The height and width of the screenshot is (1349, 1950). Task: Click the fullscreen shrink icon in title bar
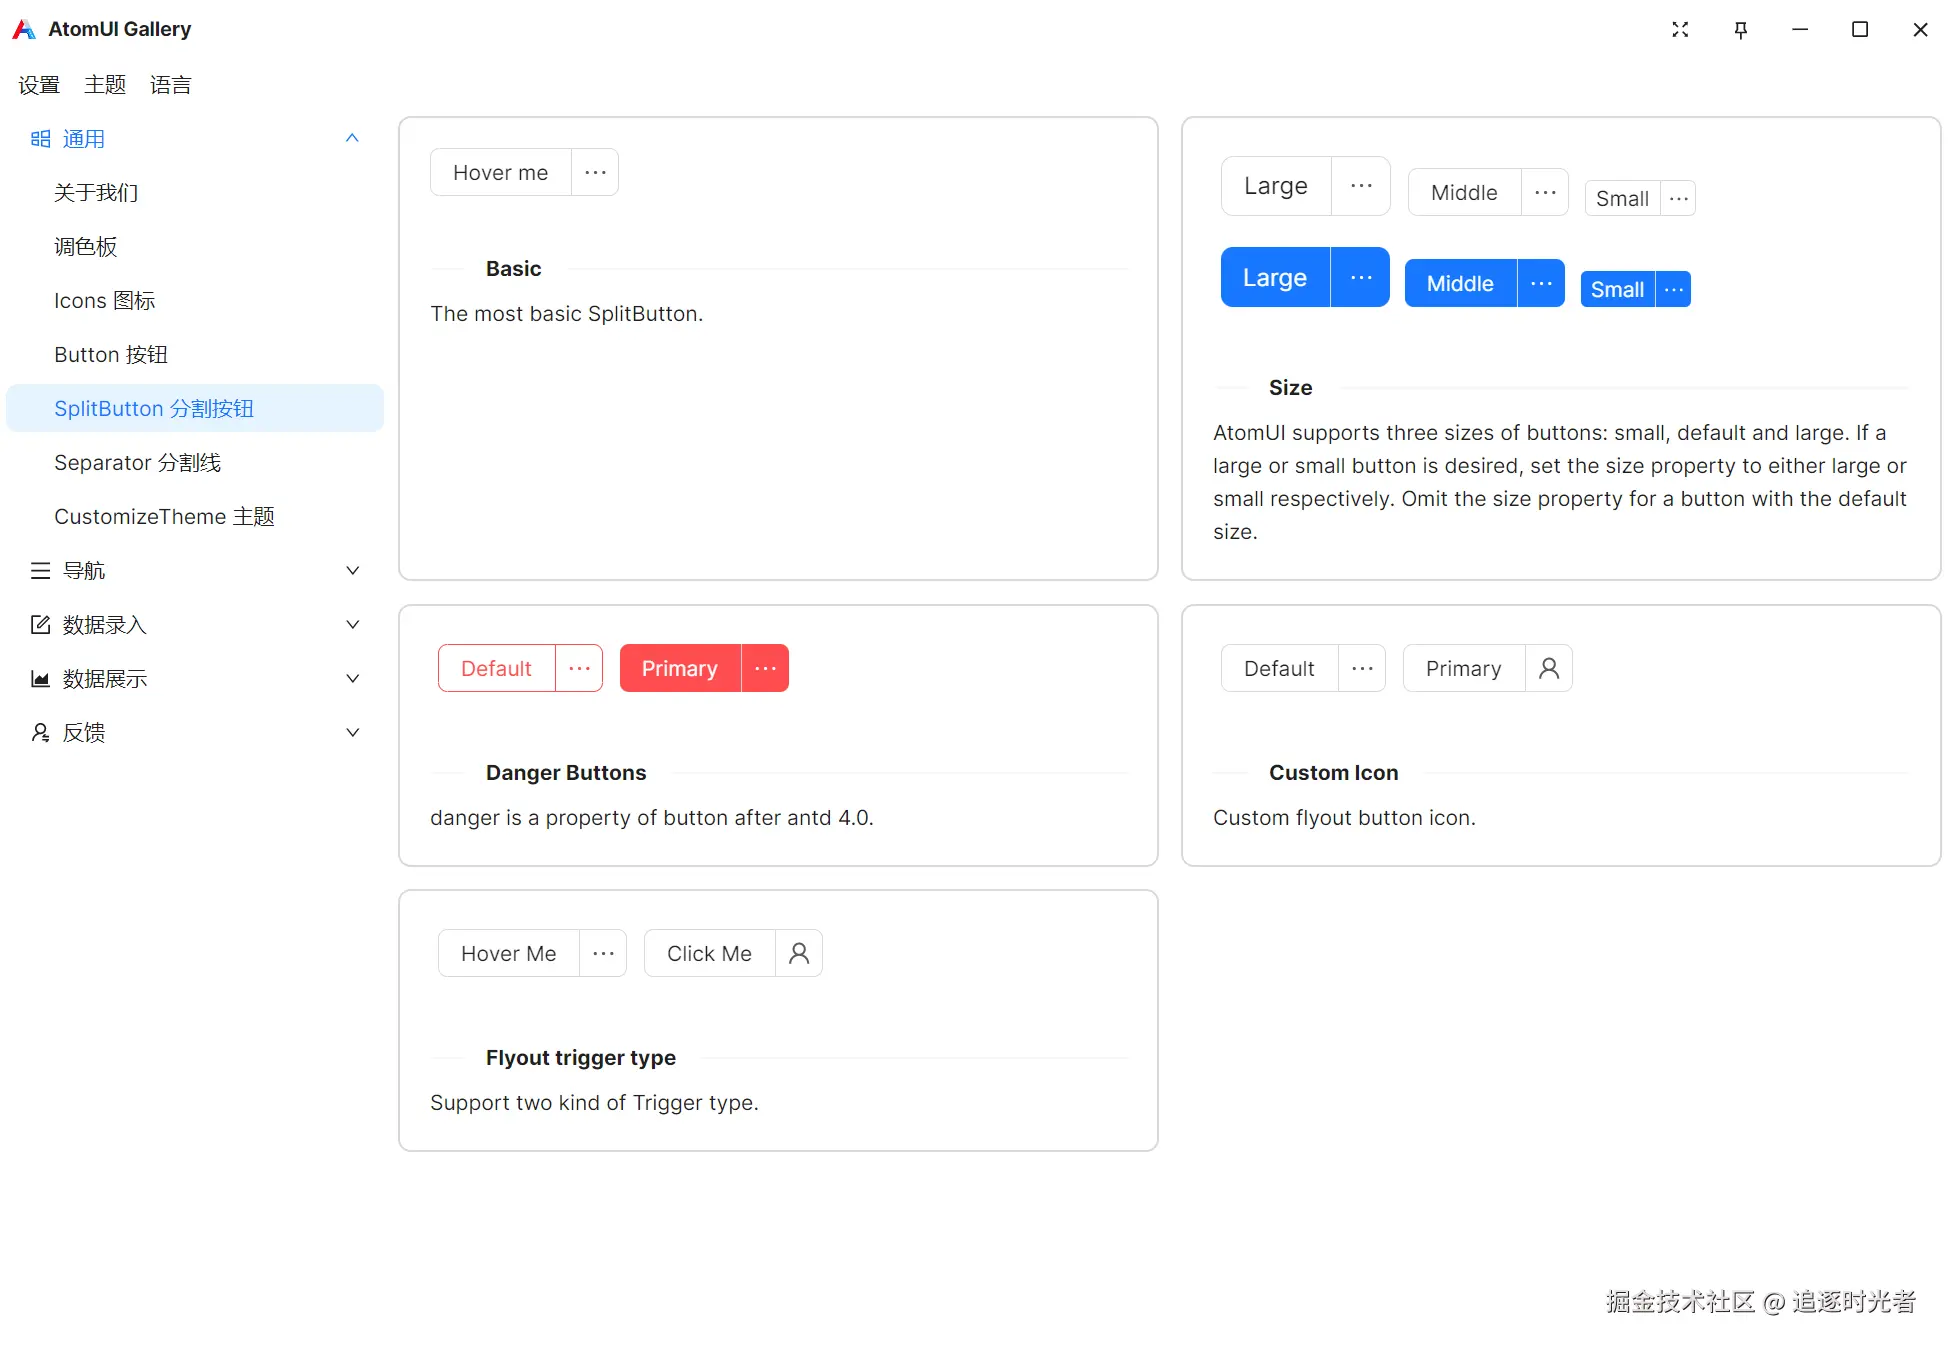click(1680, 30)
